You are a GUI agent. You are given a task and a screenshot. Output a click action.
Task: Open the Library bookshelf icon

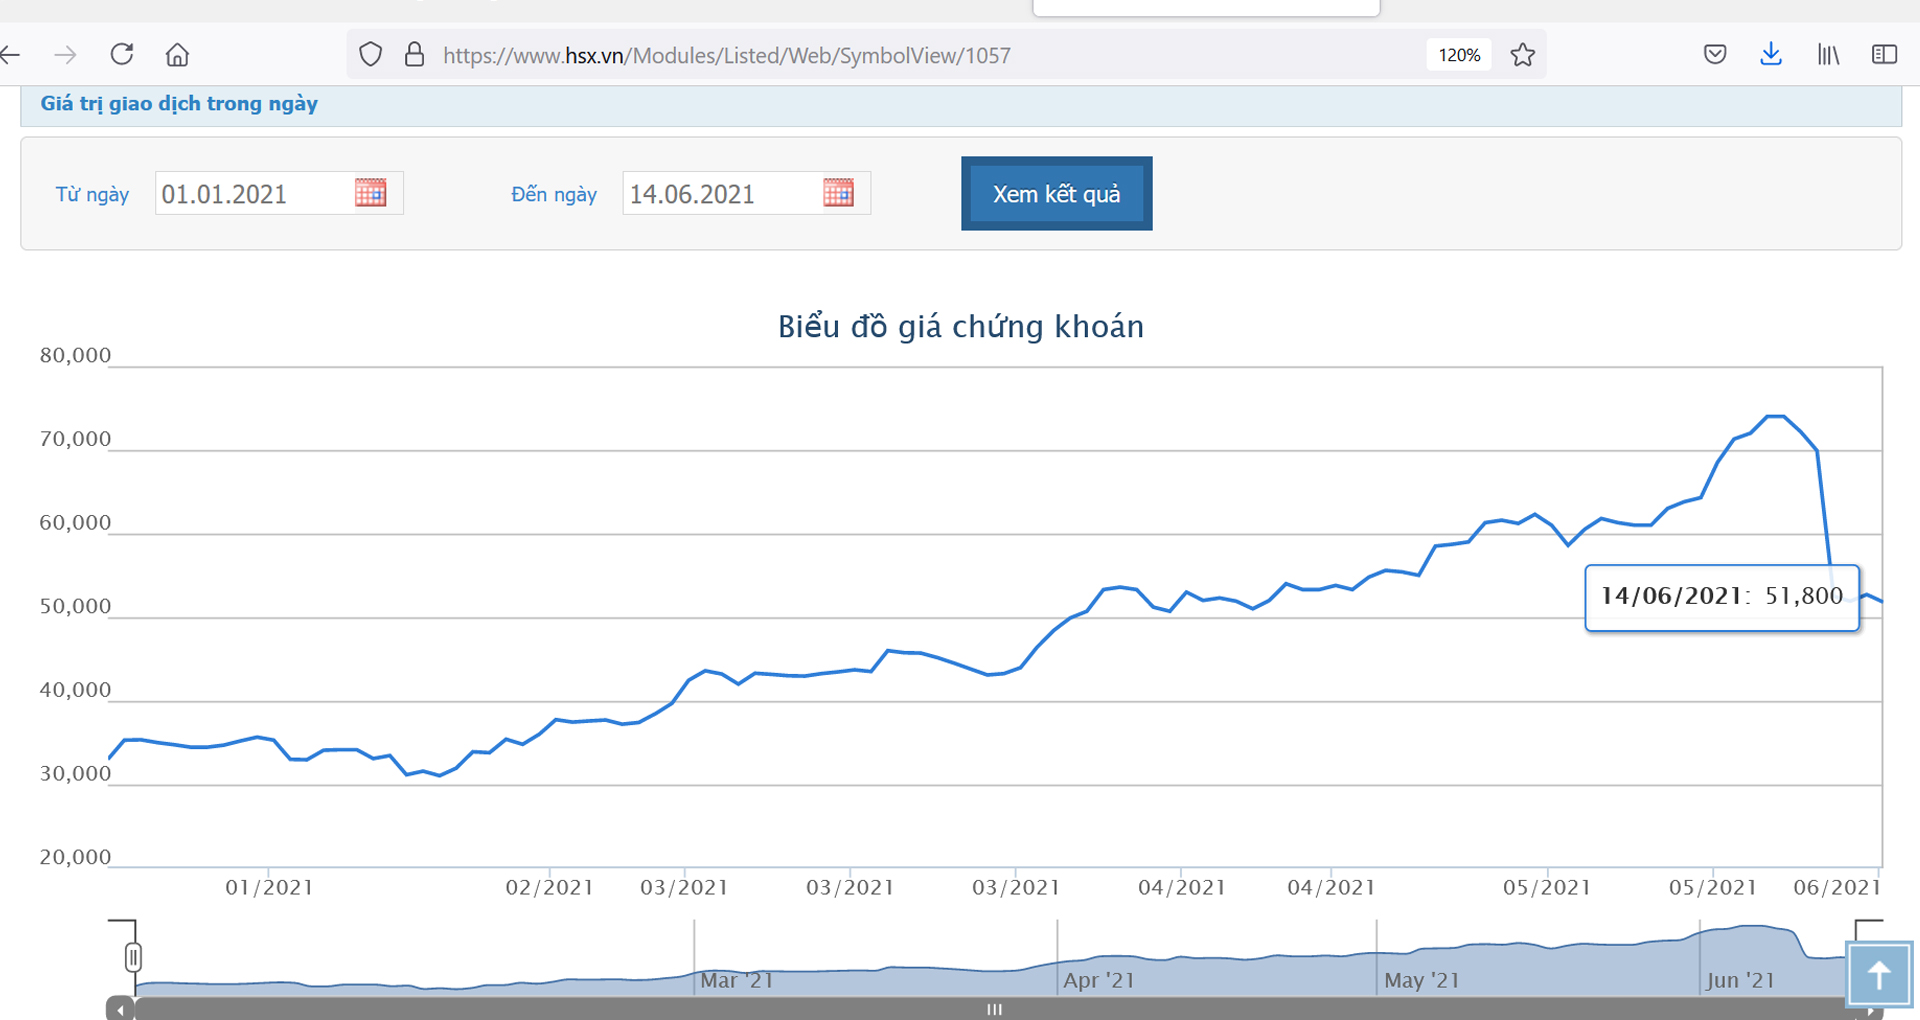(x=1827, y=55)
